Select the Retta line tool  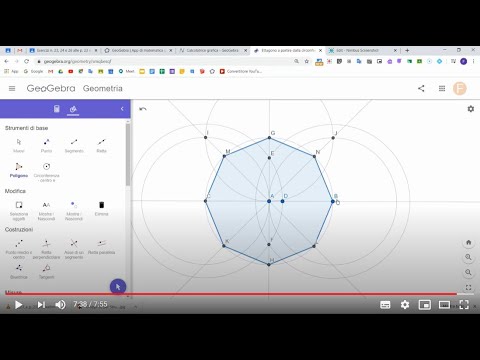pyautogui.click(x=101, y=145)
